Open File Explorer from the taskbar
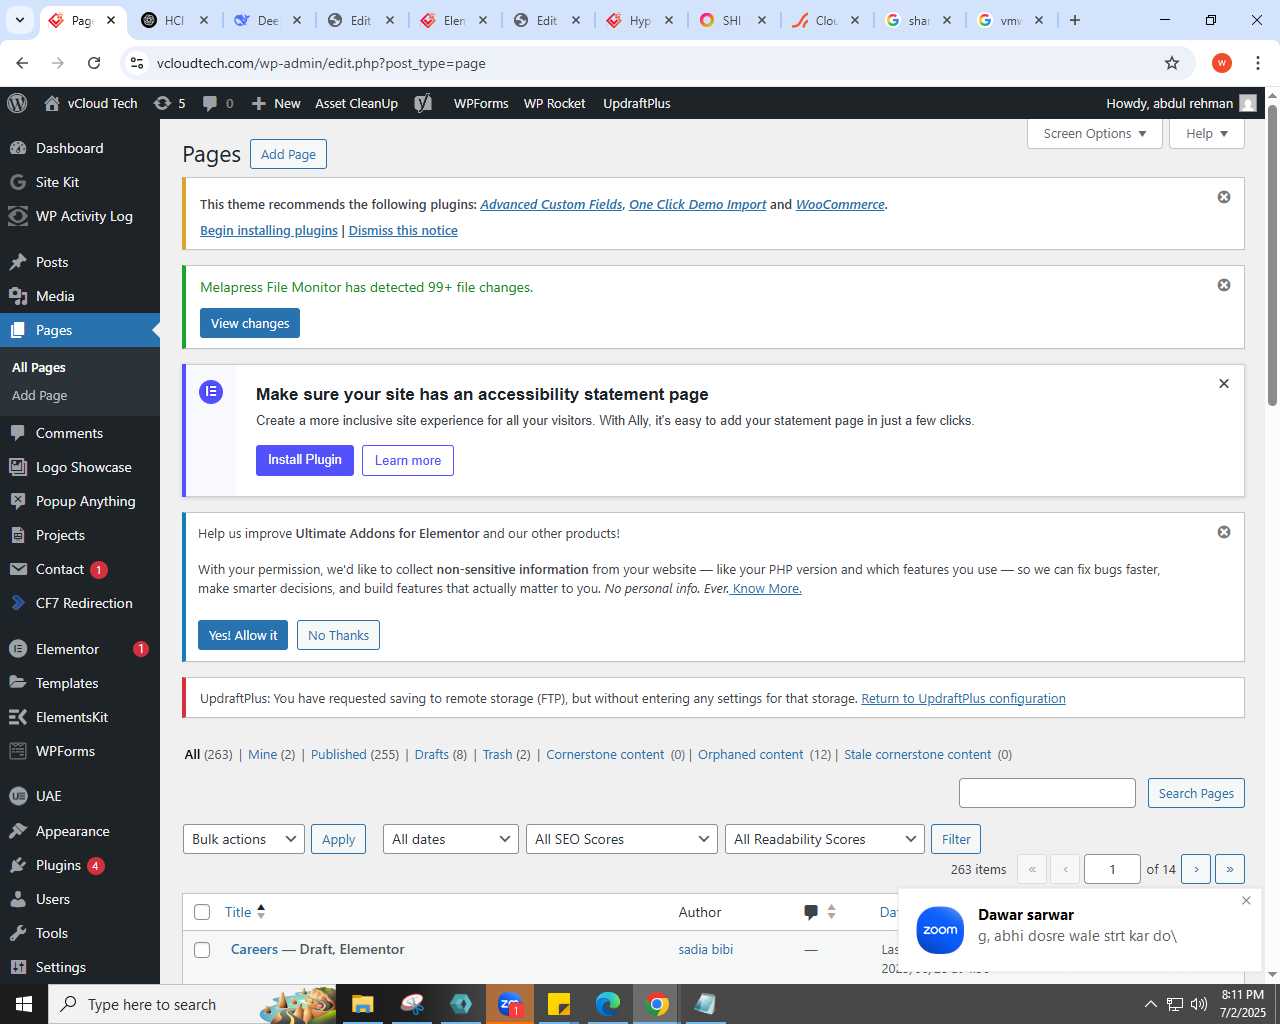This screenshot has width=1280, height=1024. click(x=362, y=1004)
